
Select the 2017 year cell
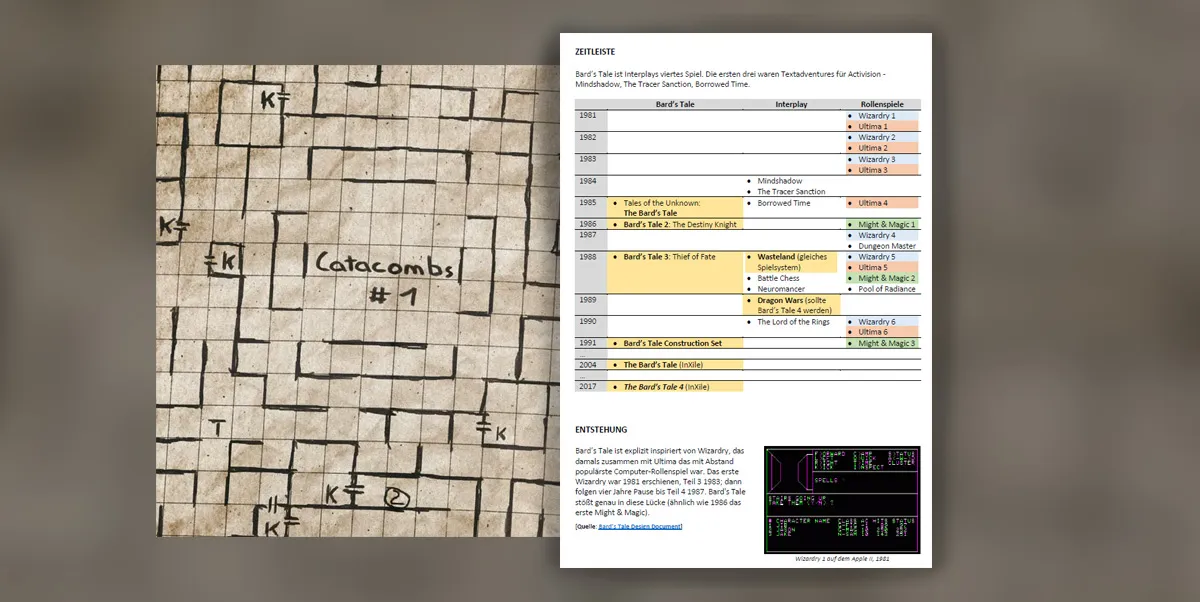pyautogui.click(x=591, y=386)
